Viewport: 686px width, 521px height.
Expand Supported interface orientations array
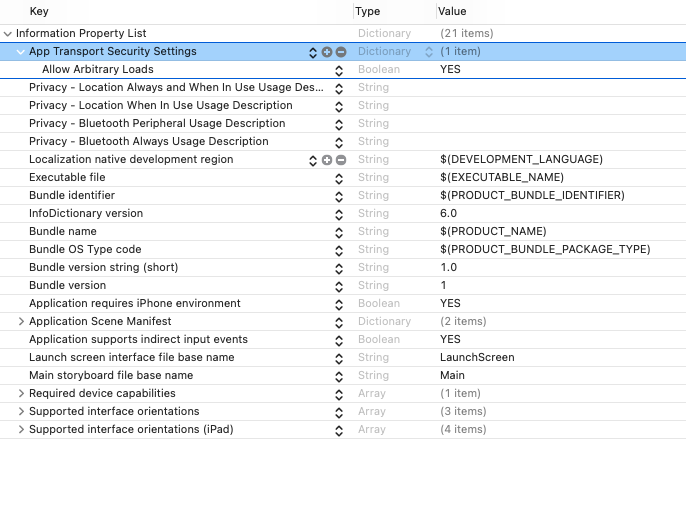pos(21,412)
